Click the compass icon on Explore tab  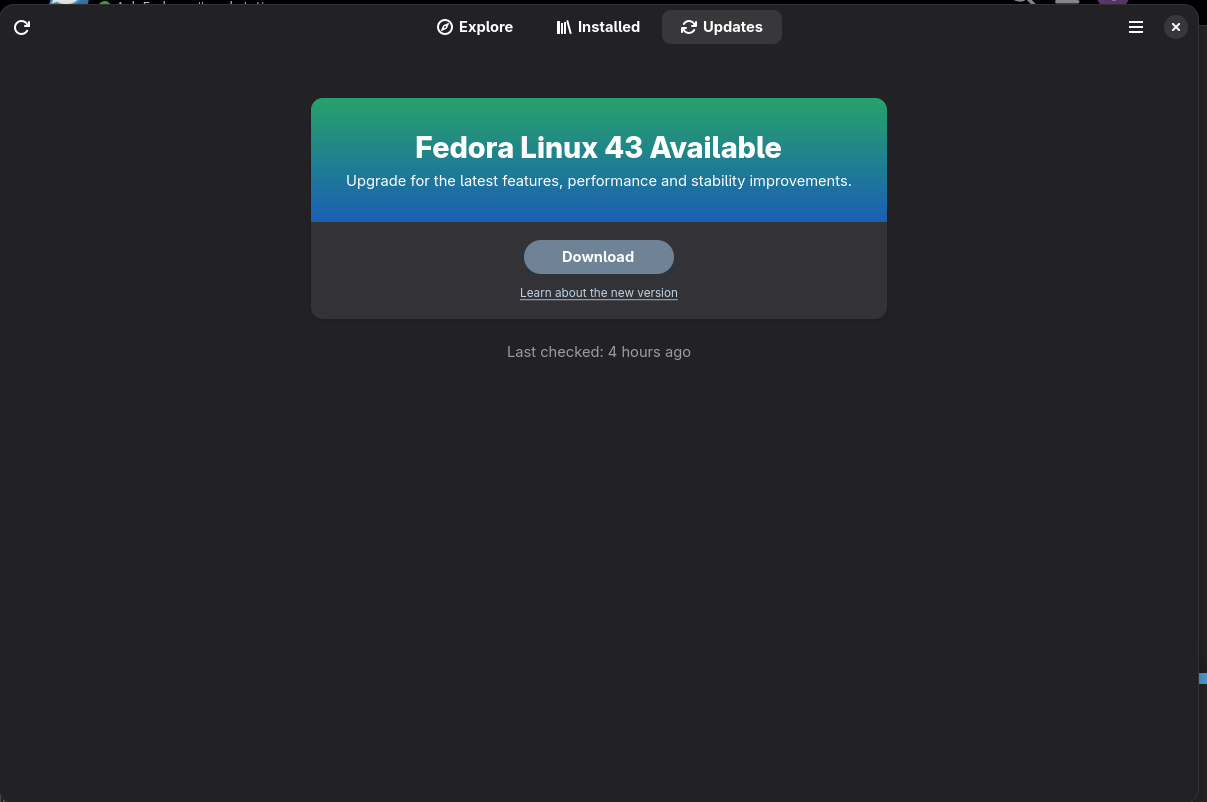point(445,27)
